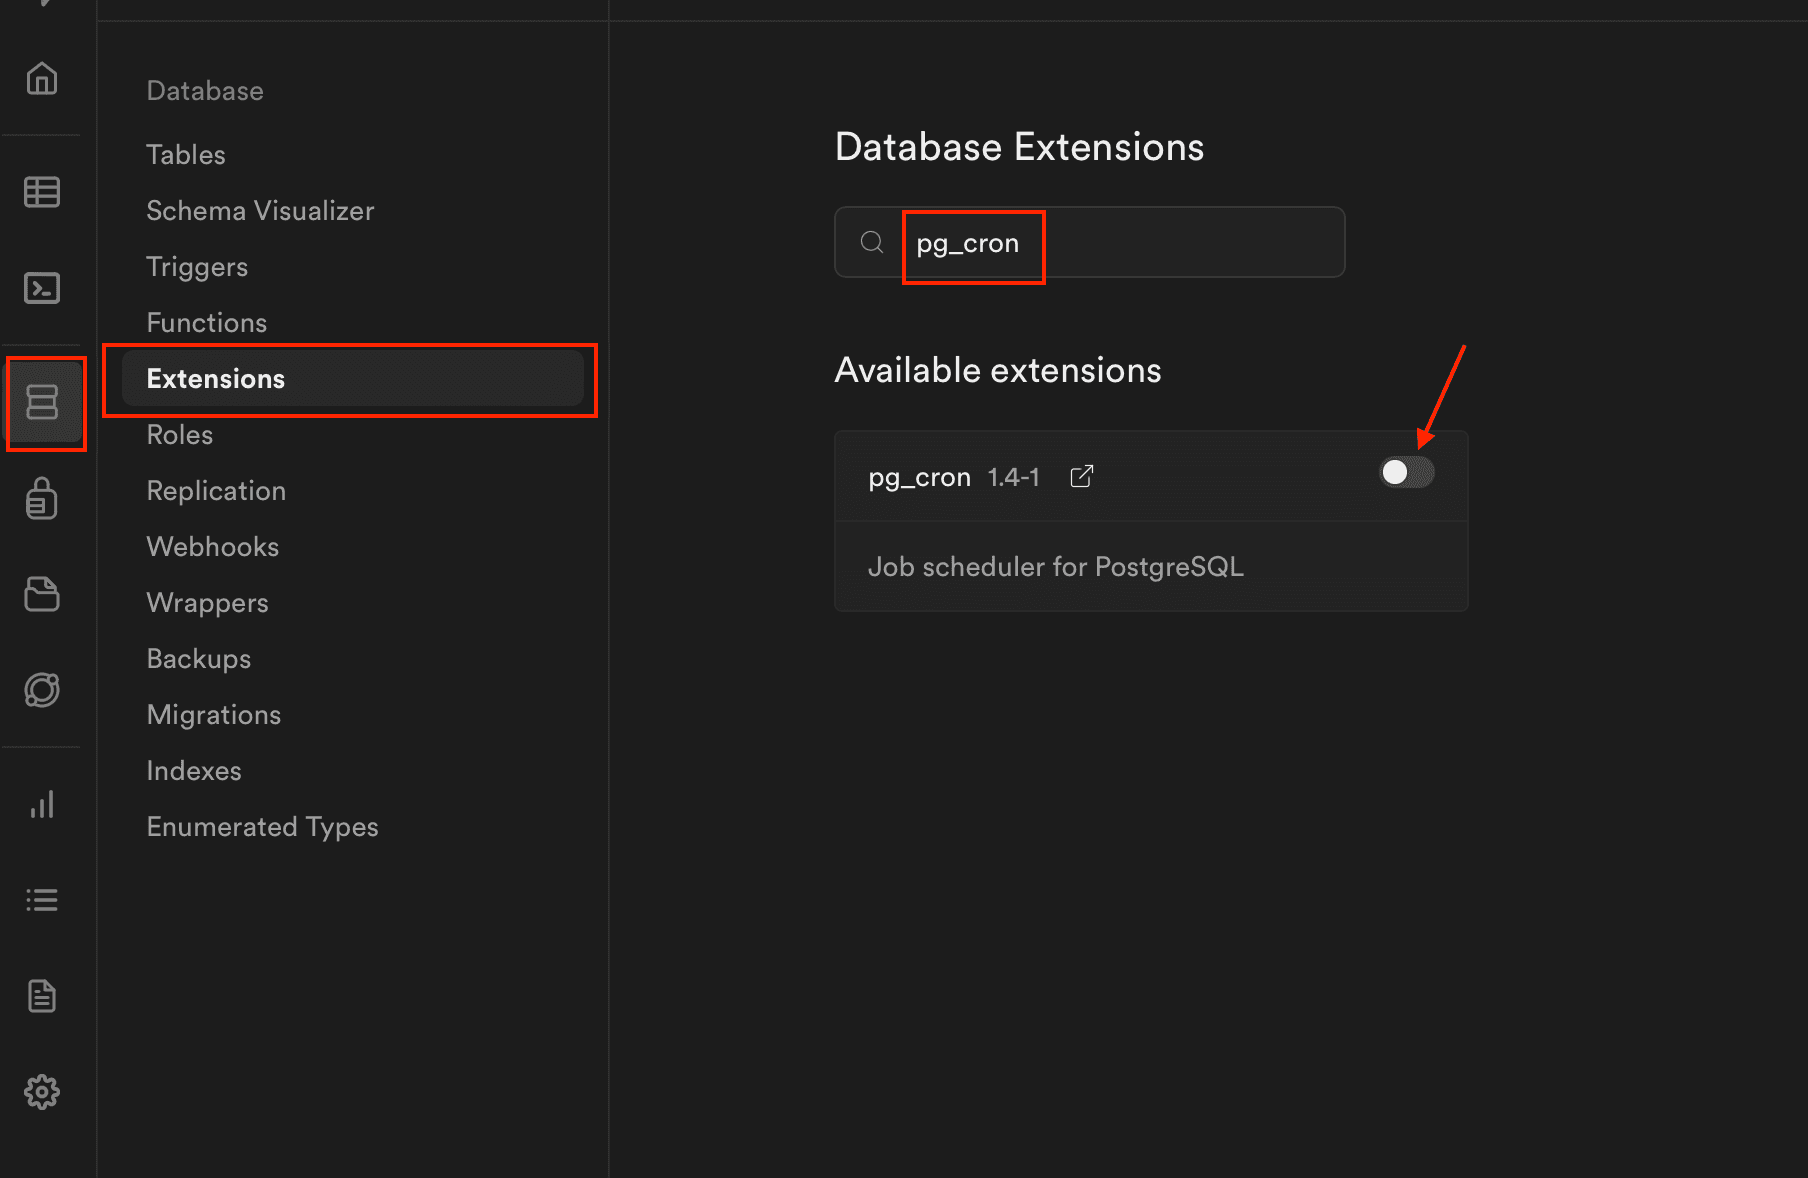The image size is (1808, 1178).
Task: Click the extensions search field
Action: tap(1120, 243)
